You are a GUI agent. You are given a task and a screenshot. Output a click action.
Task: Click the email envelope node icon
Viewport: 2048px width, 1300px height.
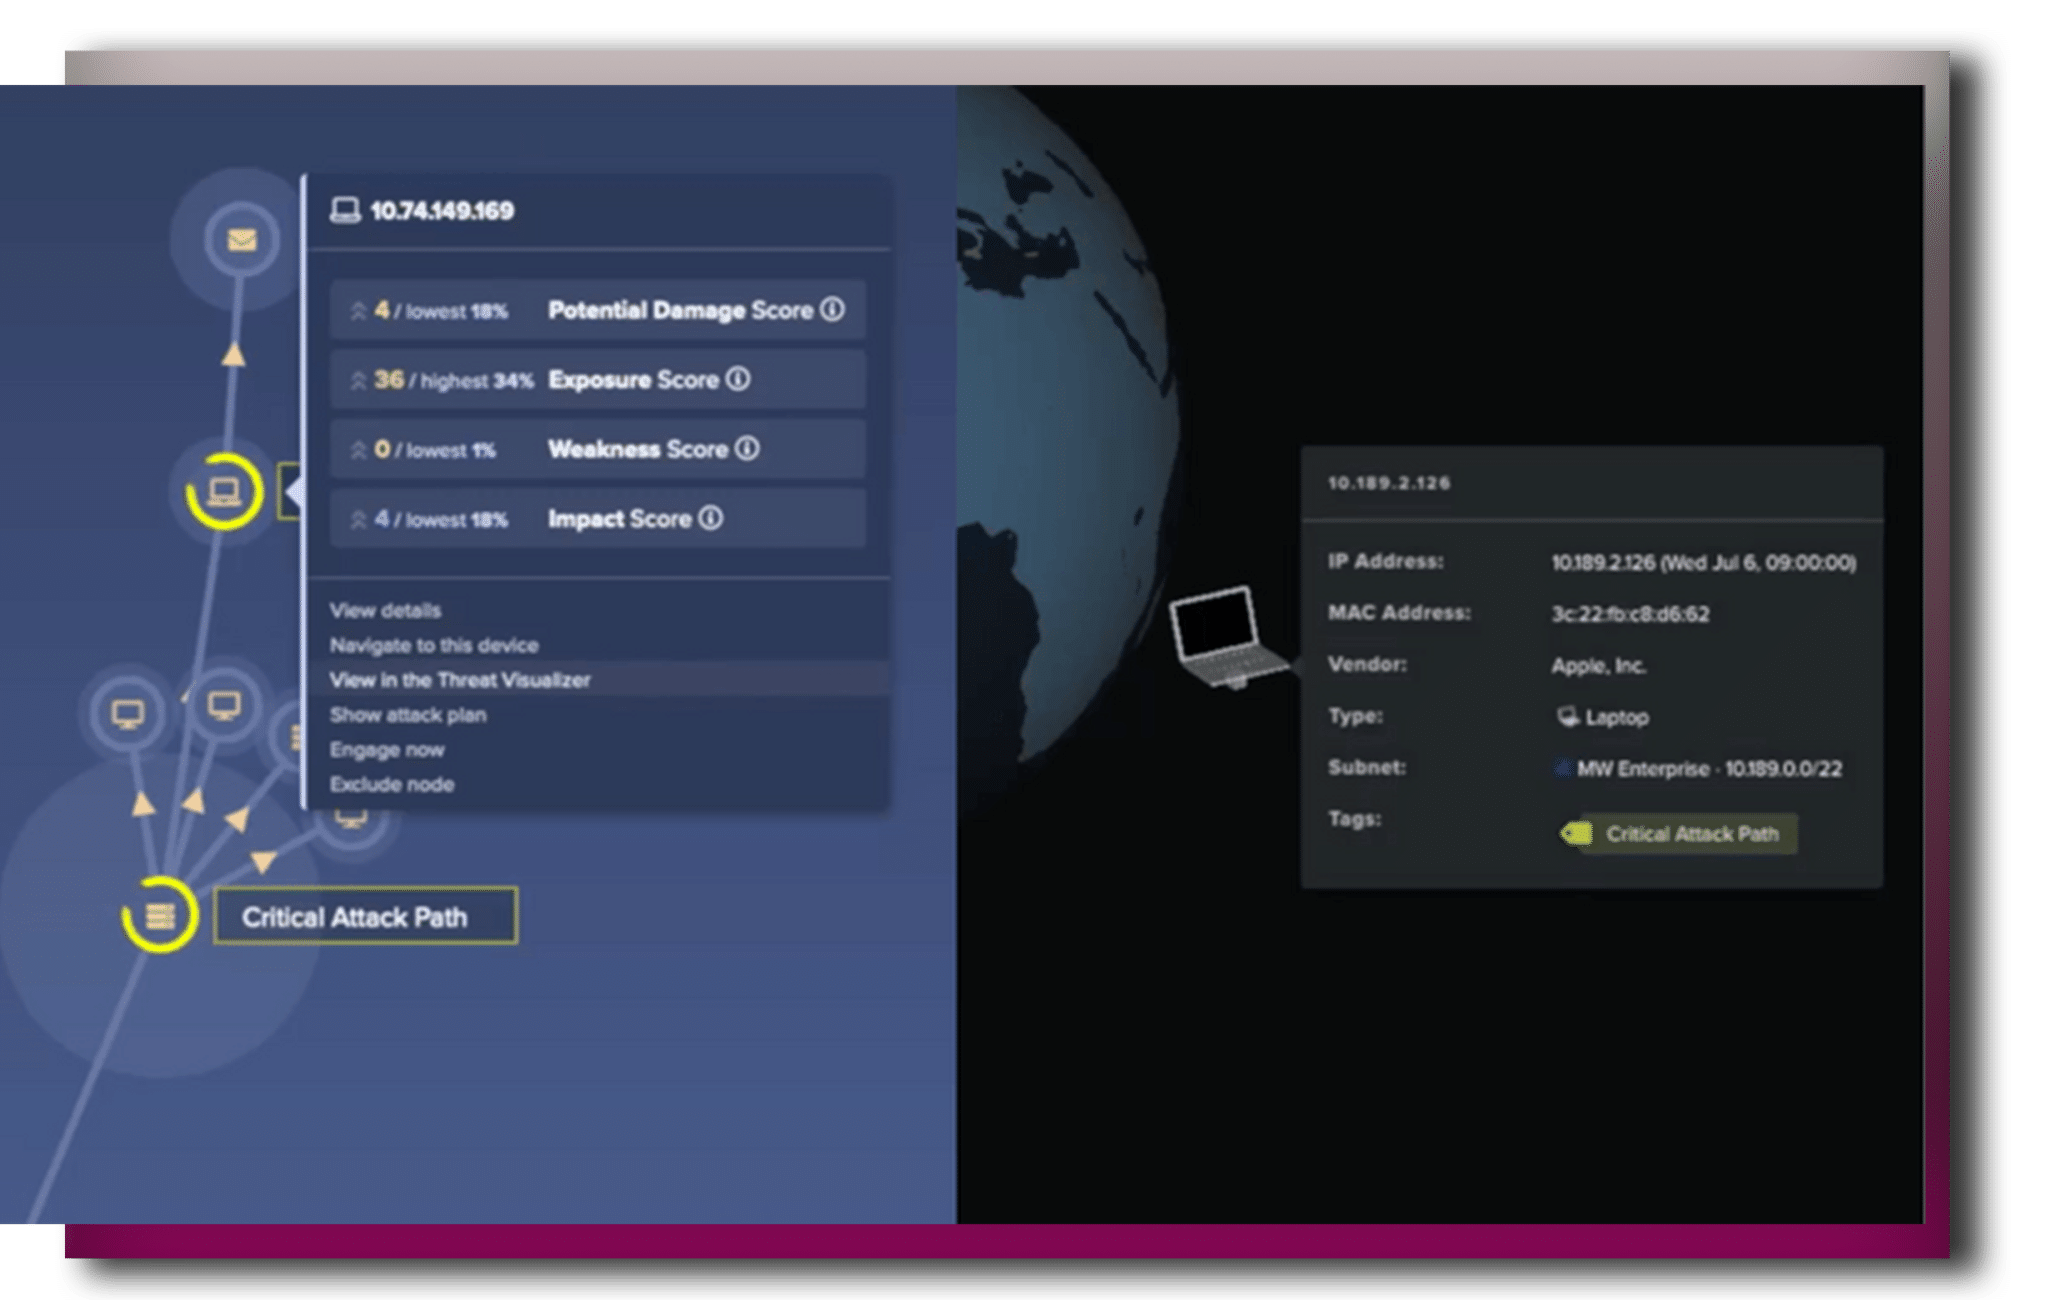point(241,240)
